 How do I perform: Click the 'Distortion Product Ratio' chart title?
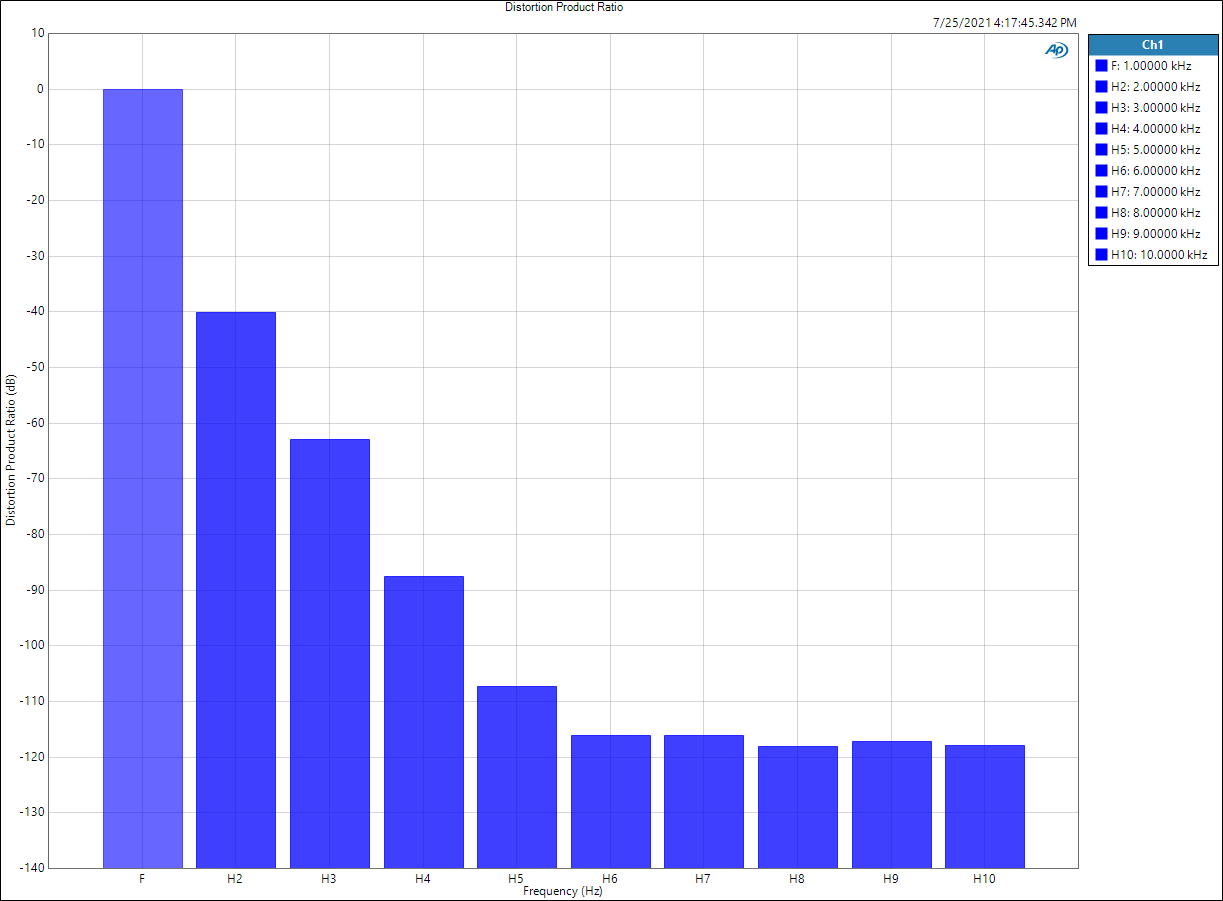[564, 7]
